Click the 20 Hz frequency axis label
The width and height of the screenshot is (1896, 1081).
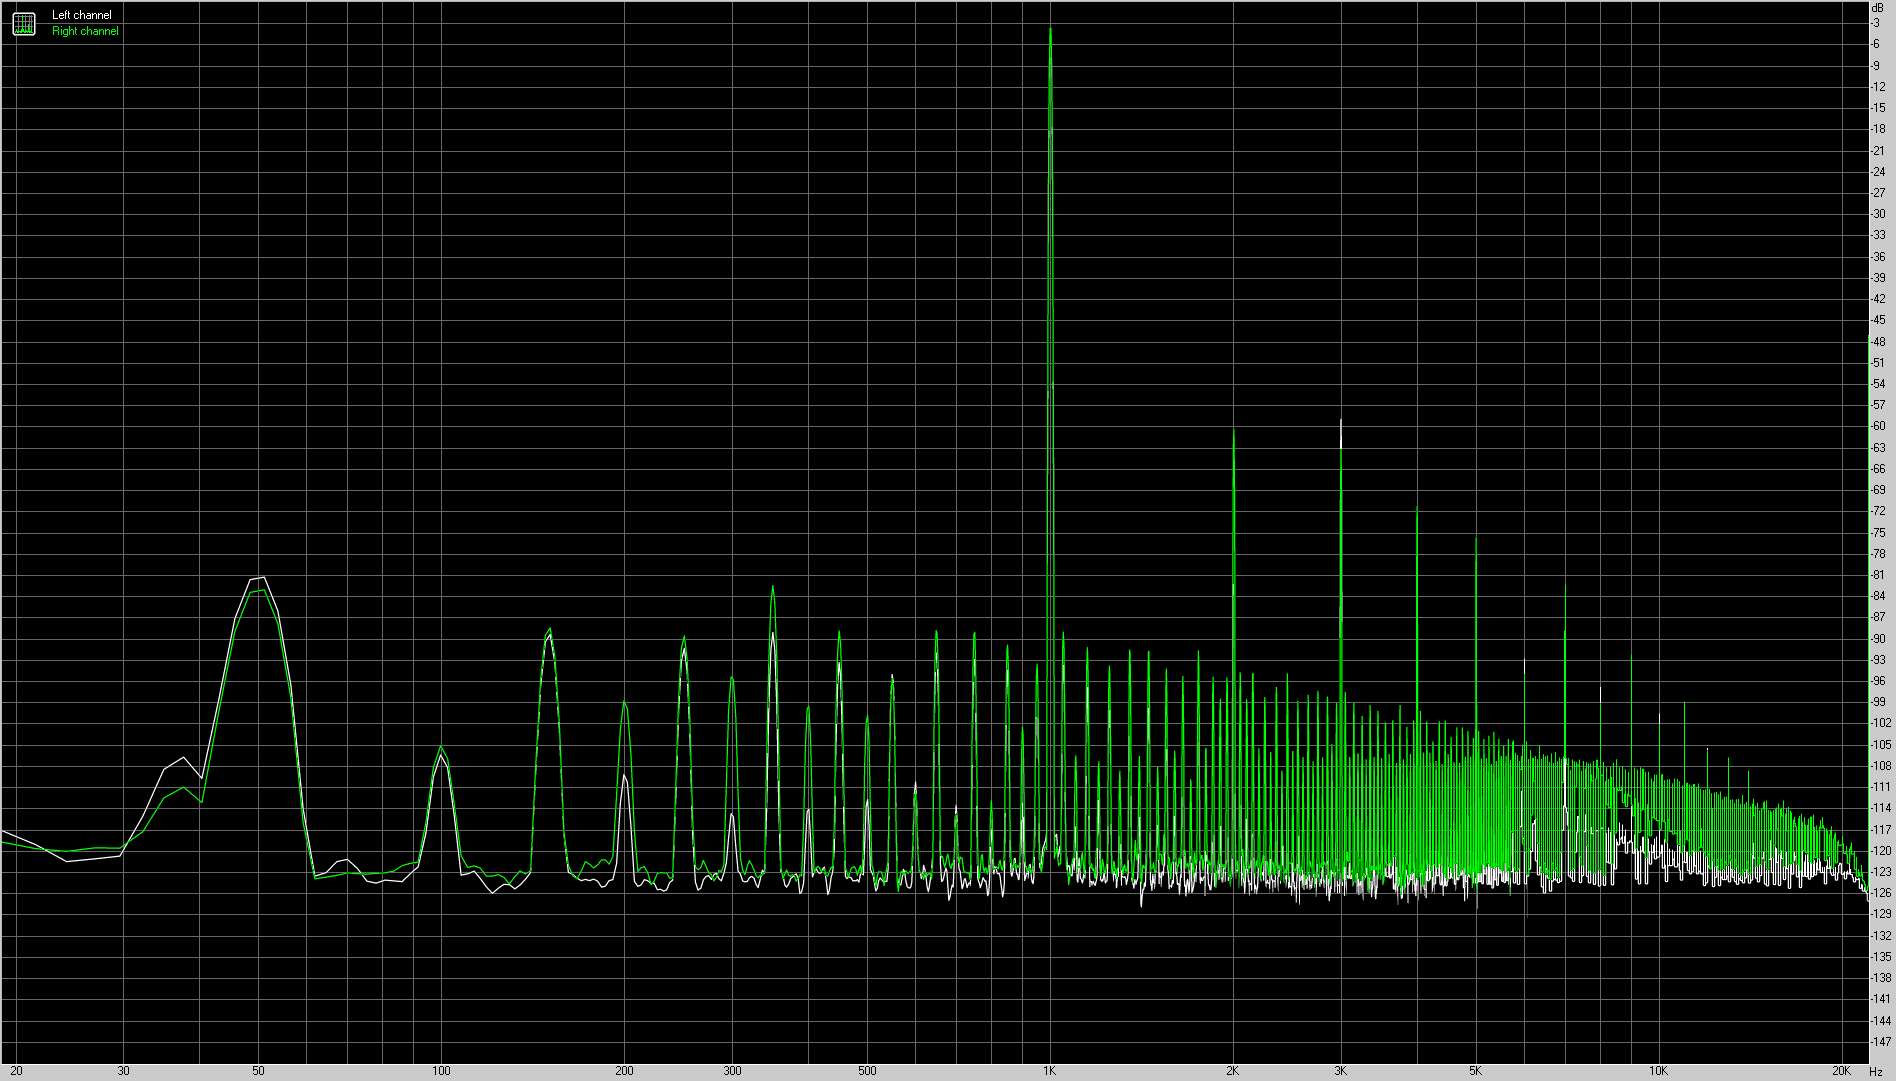pos(17,1071)
